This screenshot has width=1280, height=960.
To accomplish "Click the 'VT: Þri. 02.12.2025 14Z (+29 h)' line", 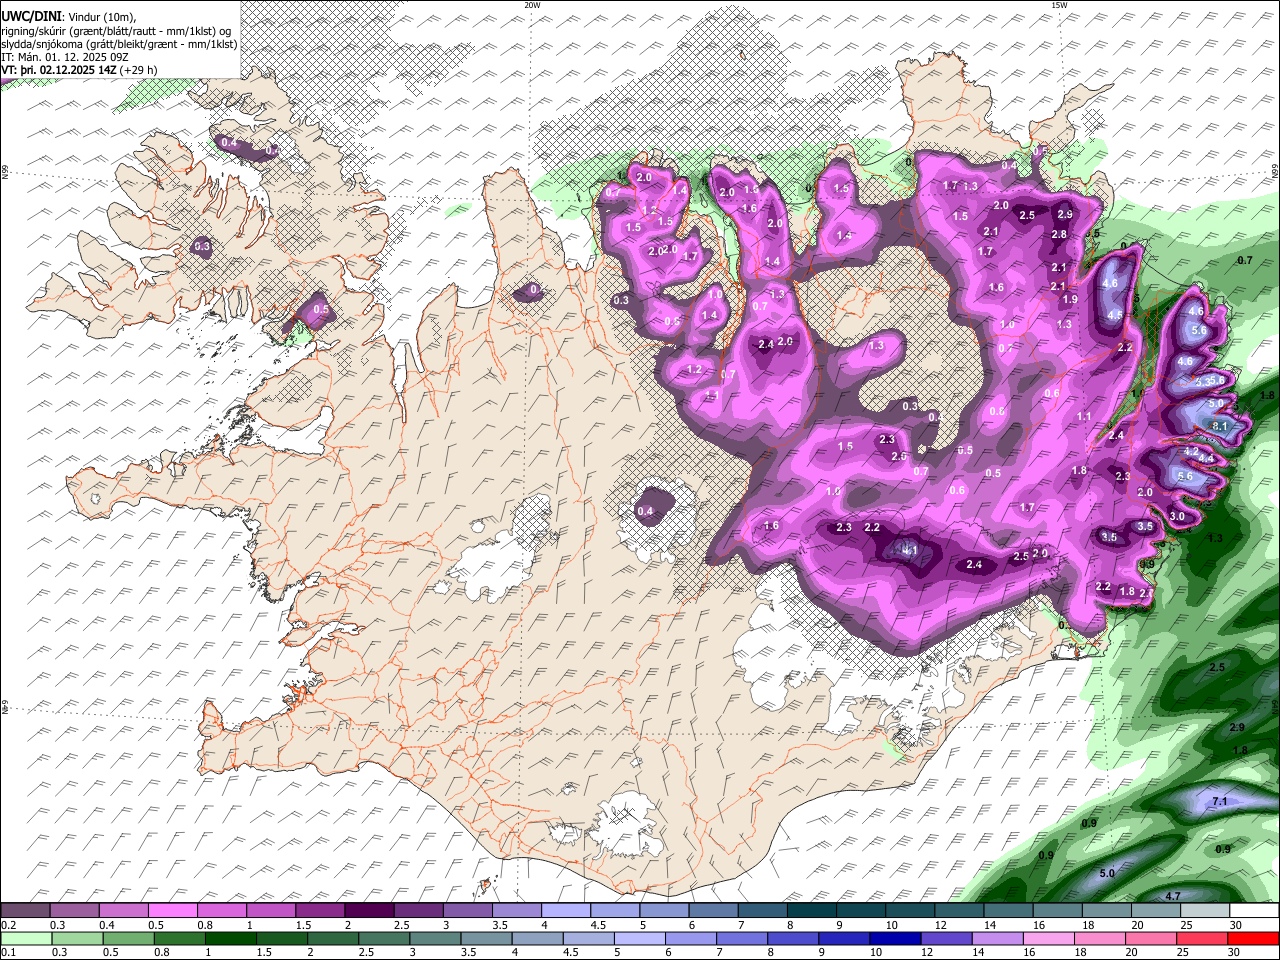I will coord(79,70).
